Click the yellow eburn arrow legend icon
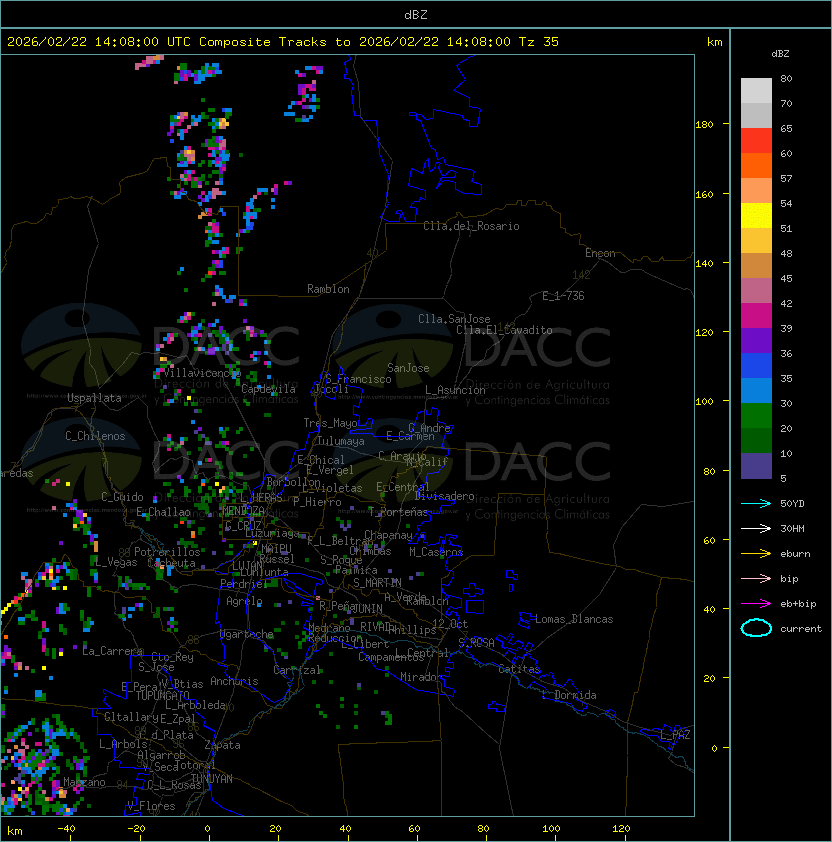This screenshot has width=832, height=842. pos(756,554)
